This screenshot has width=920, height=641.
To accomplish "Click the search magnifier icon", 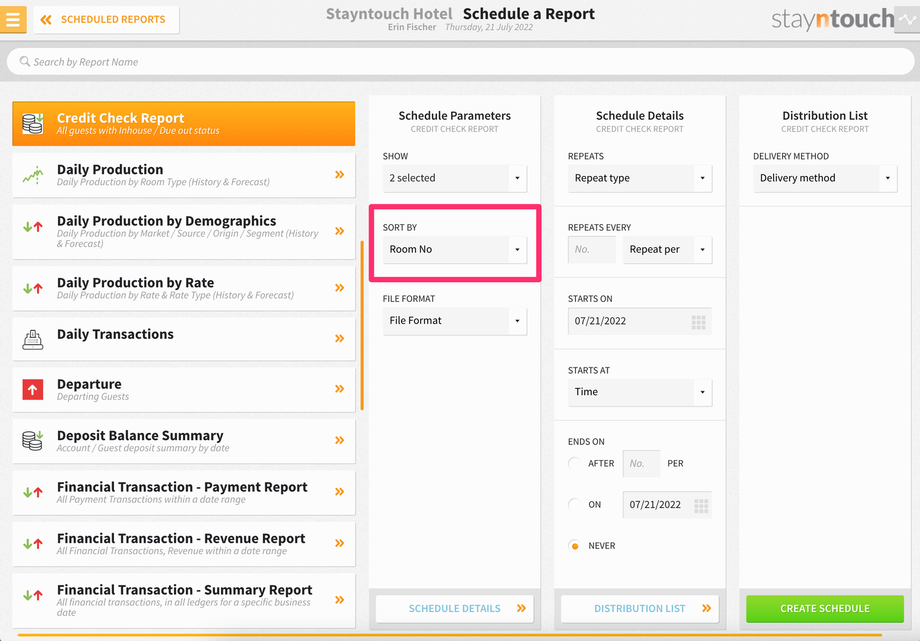I will point(25,61).
